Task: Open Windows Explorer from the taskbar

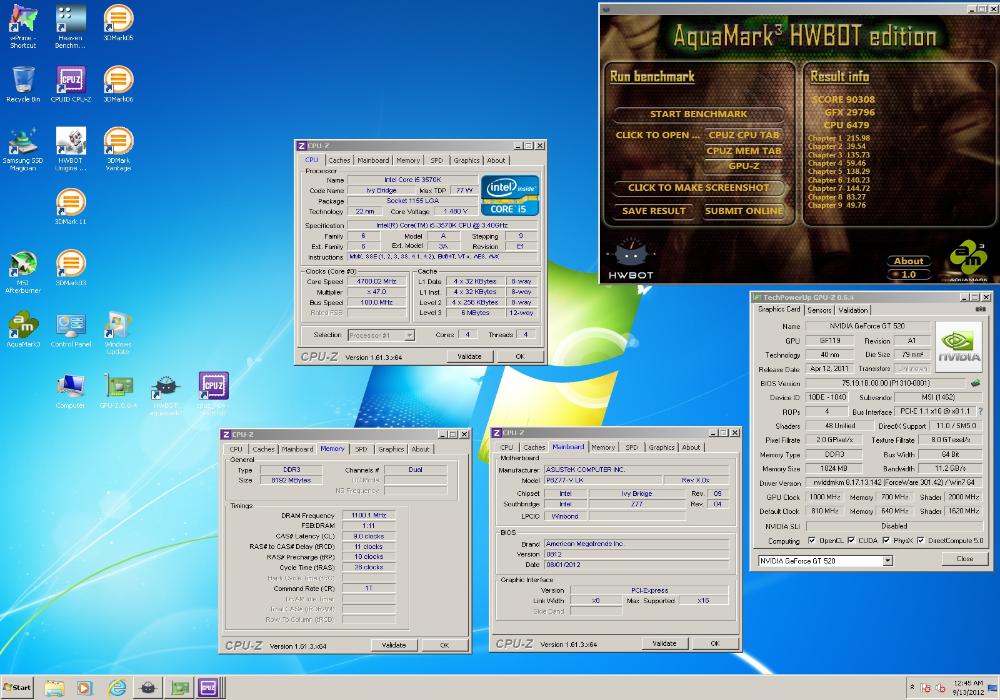Action: pyautogui.click(x=54, y=688)
